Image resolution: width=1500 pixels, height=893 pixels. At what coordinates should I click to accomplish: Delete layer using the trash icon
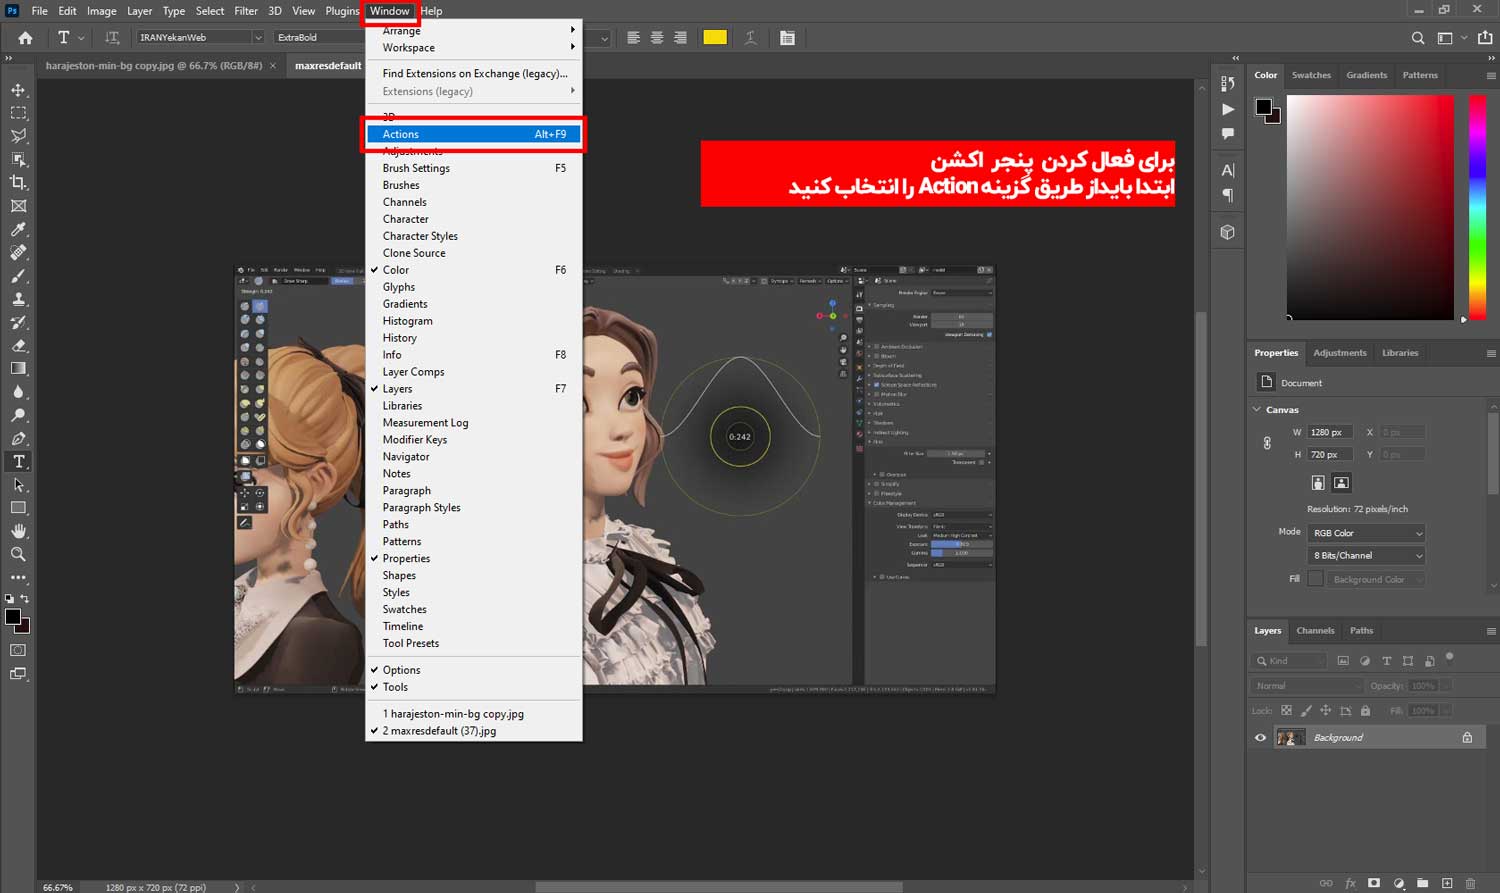coord(1470,883)
